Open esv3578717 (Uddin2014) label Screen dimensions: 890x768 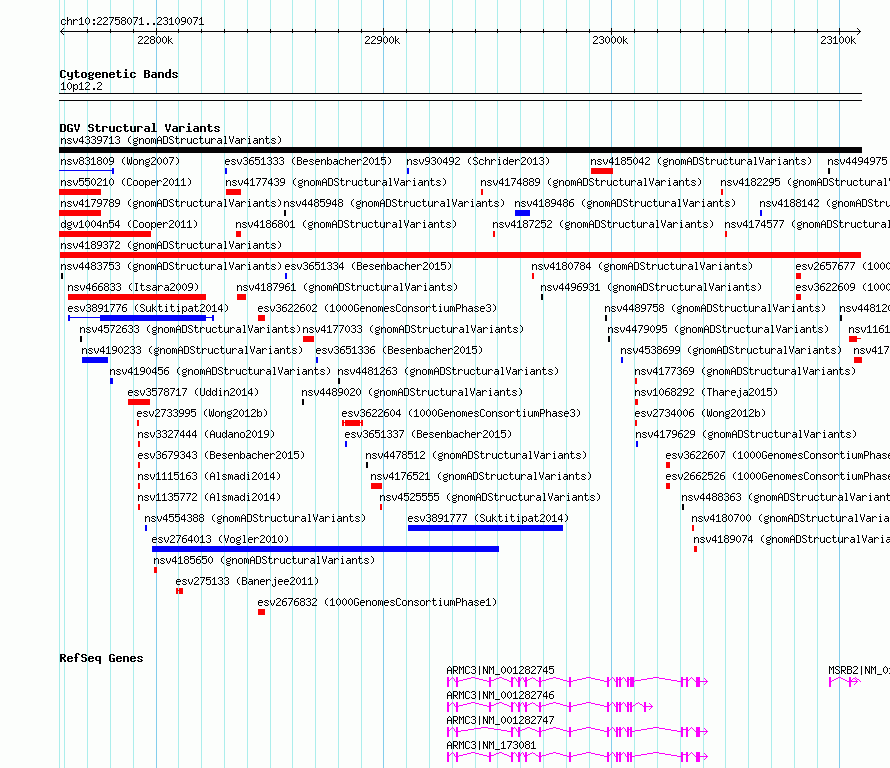pyautogui.click(x=193, y=392)
